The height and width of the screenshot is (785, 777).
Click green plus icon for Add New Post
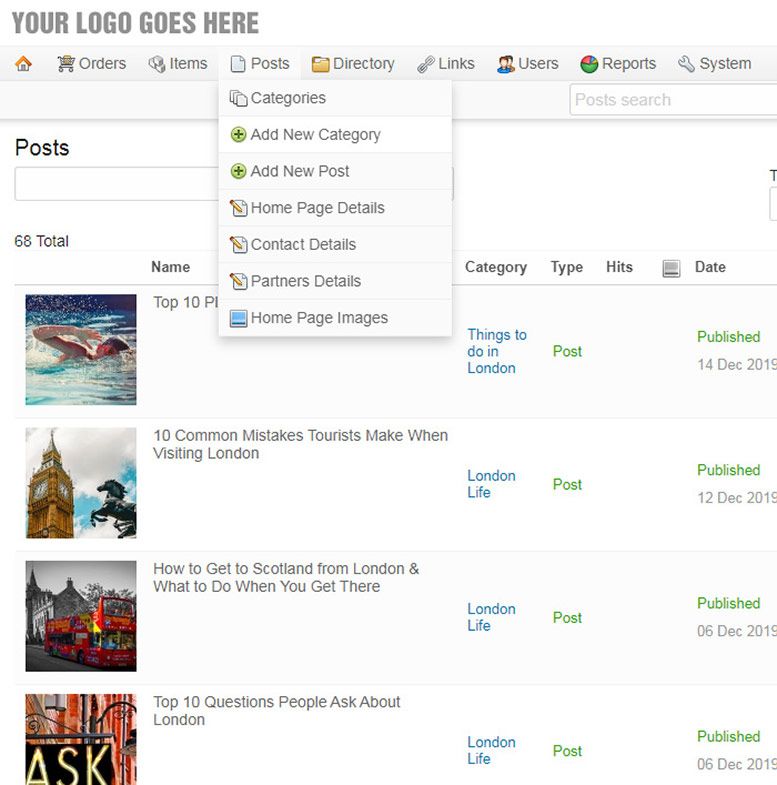tap(238, 171)
